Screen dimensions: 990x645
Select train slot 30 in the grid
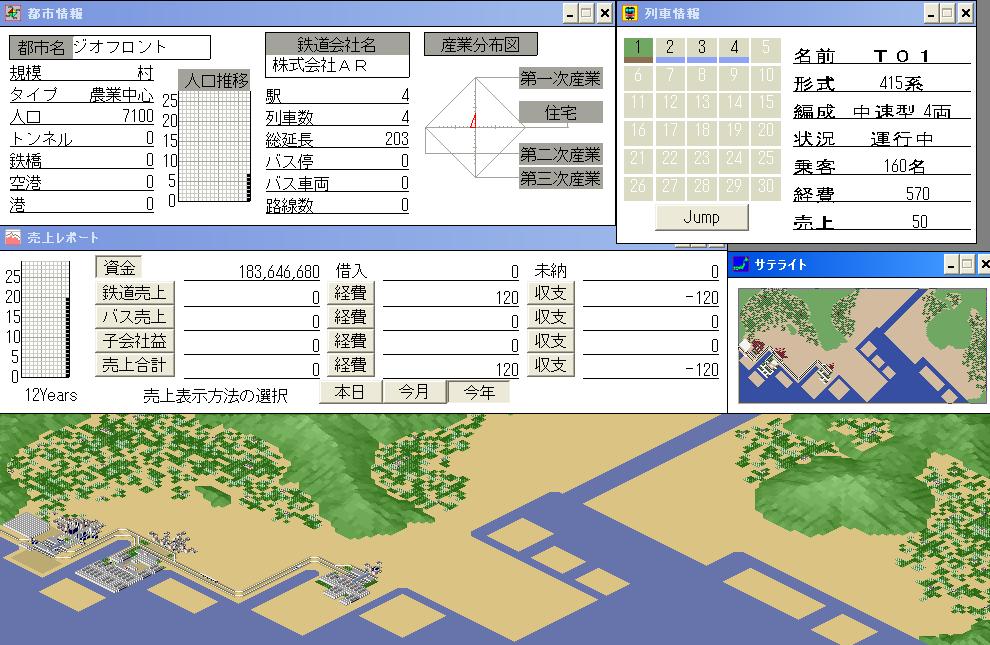coord(766,187)
